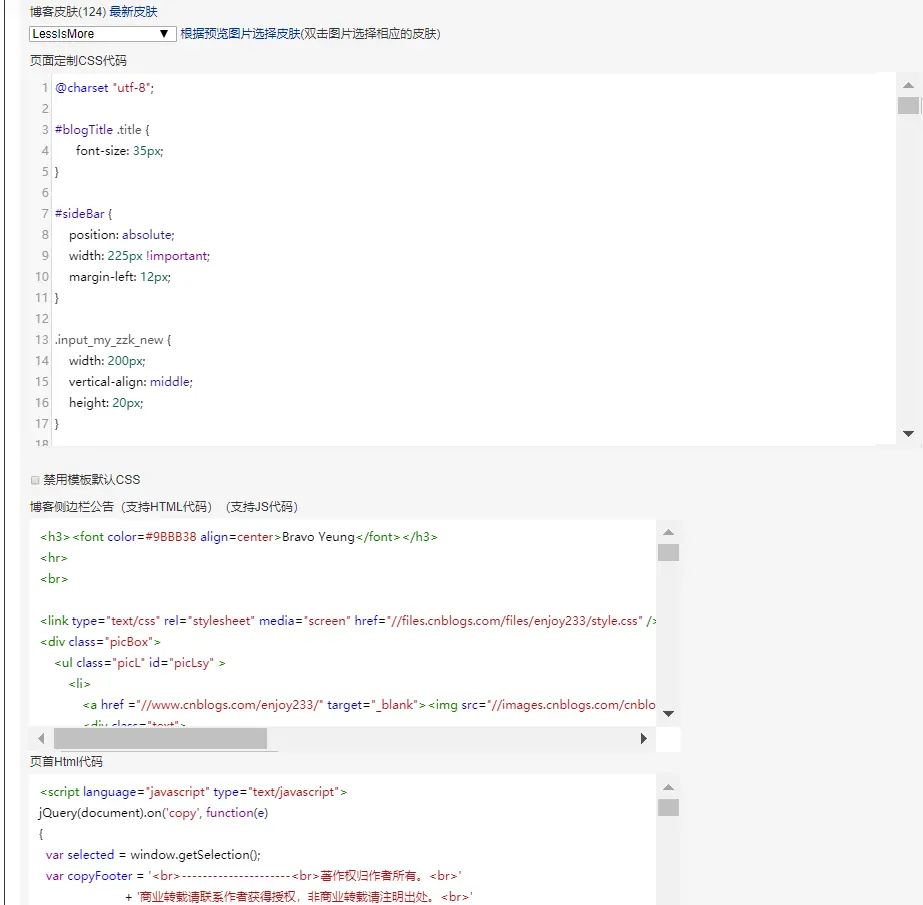Click the down arrow of the CSS editor scrollbar

point(909,434)
